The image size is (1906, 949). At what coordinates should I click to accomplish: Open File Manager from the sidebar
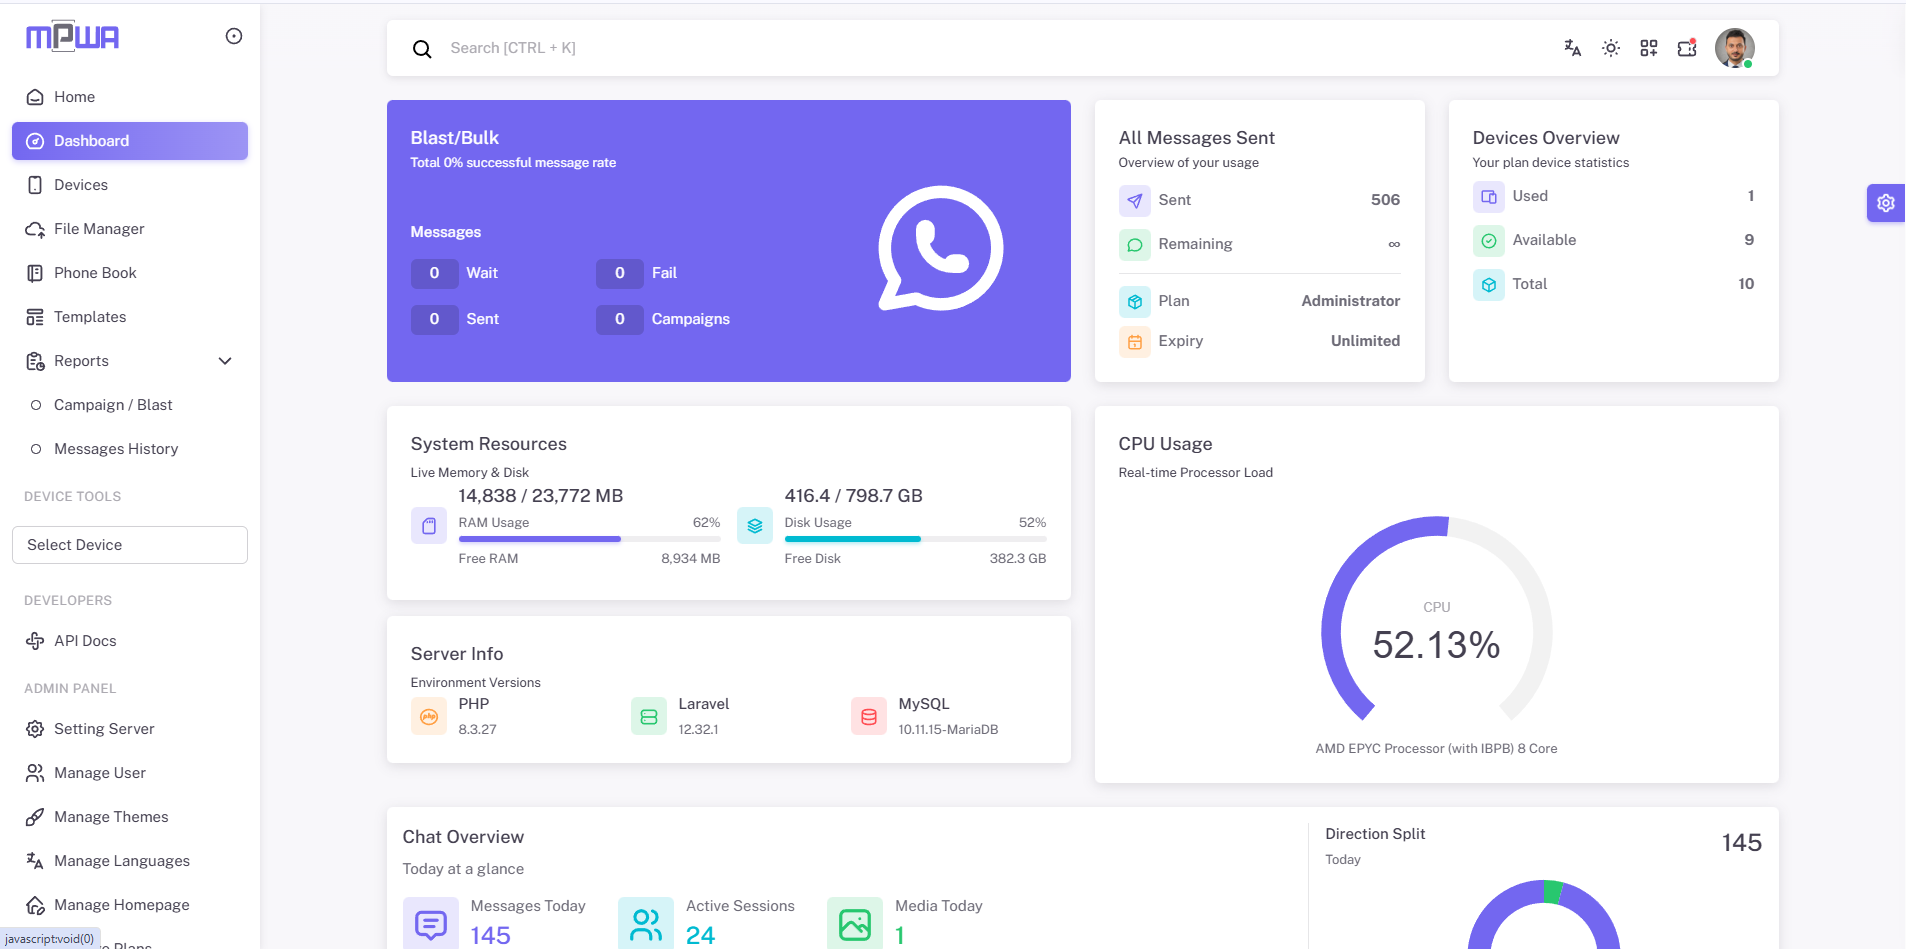[x=98, y=229]
